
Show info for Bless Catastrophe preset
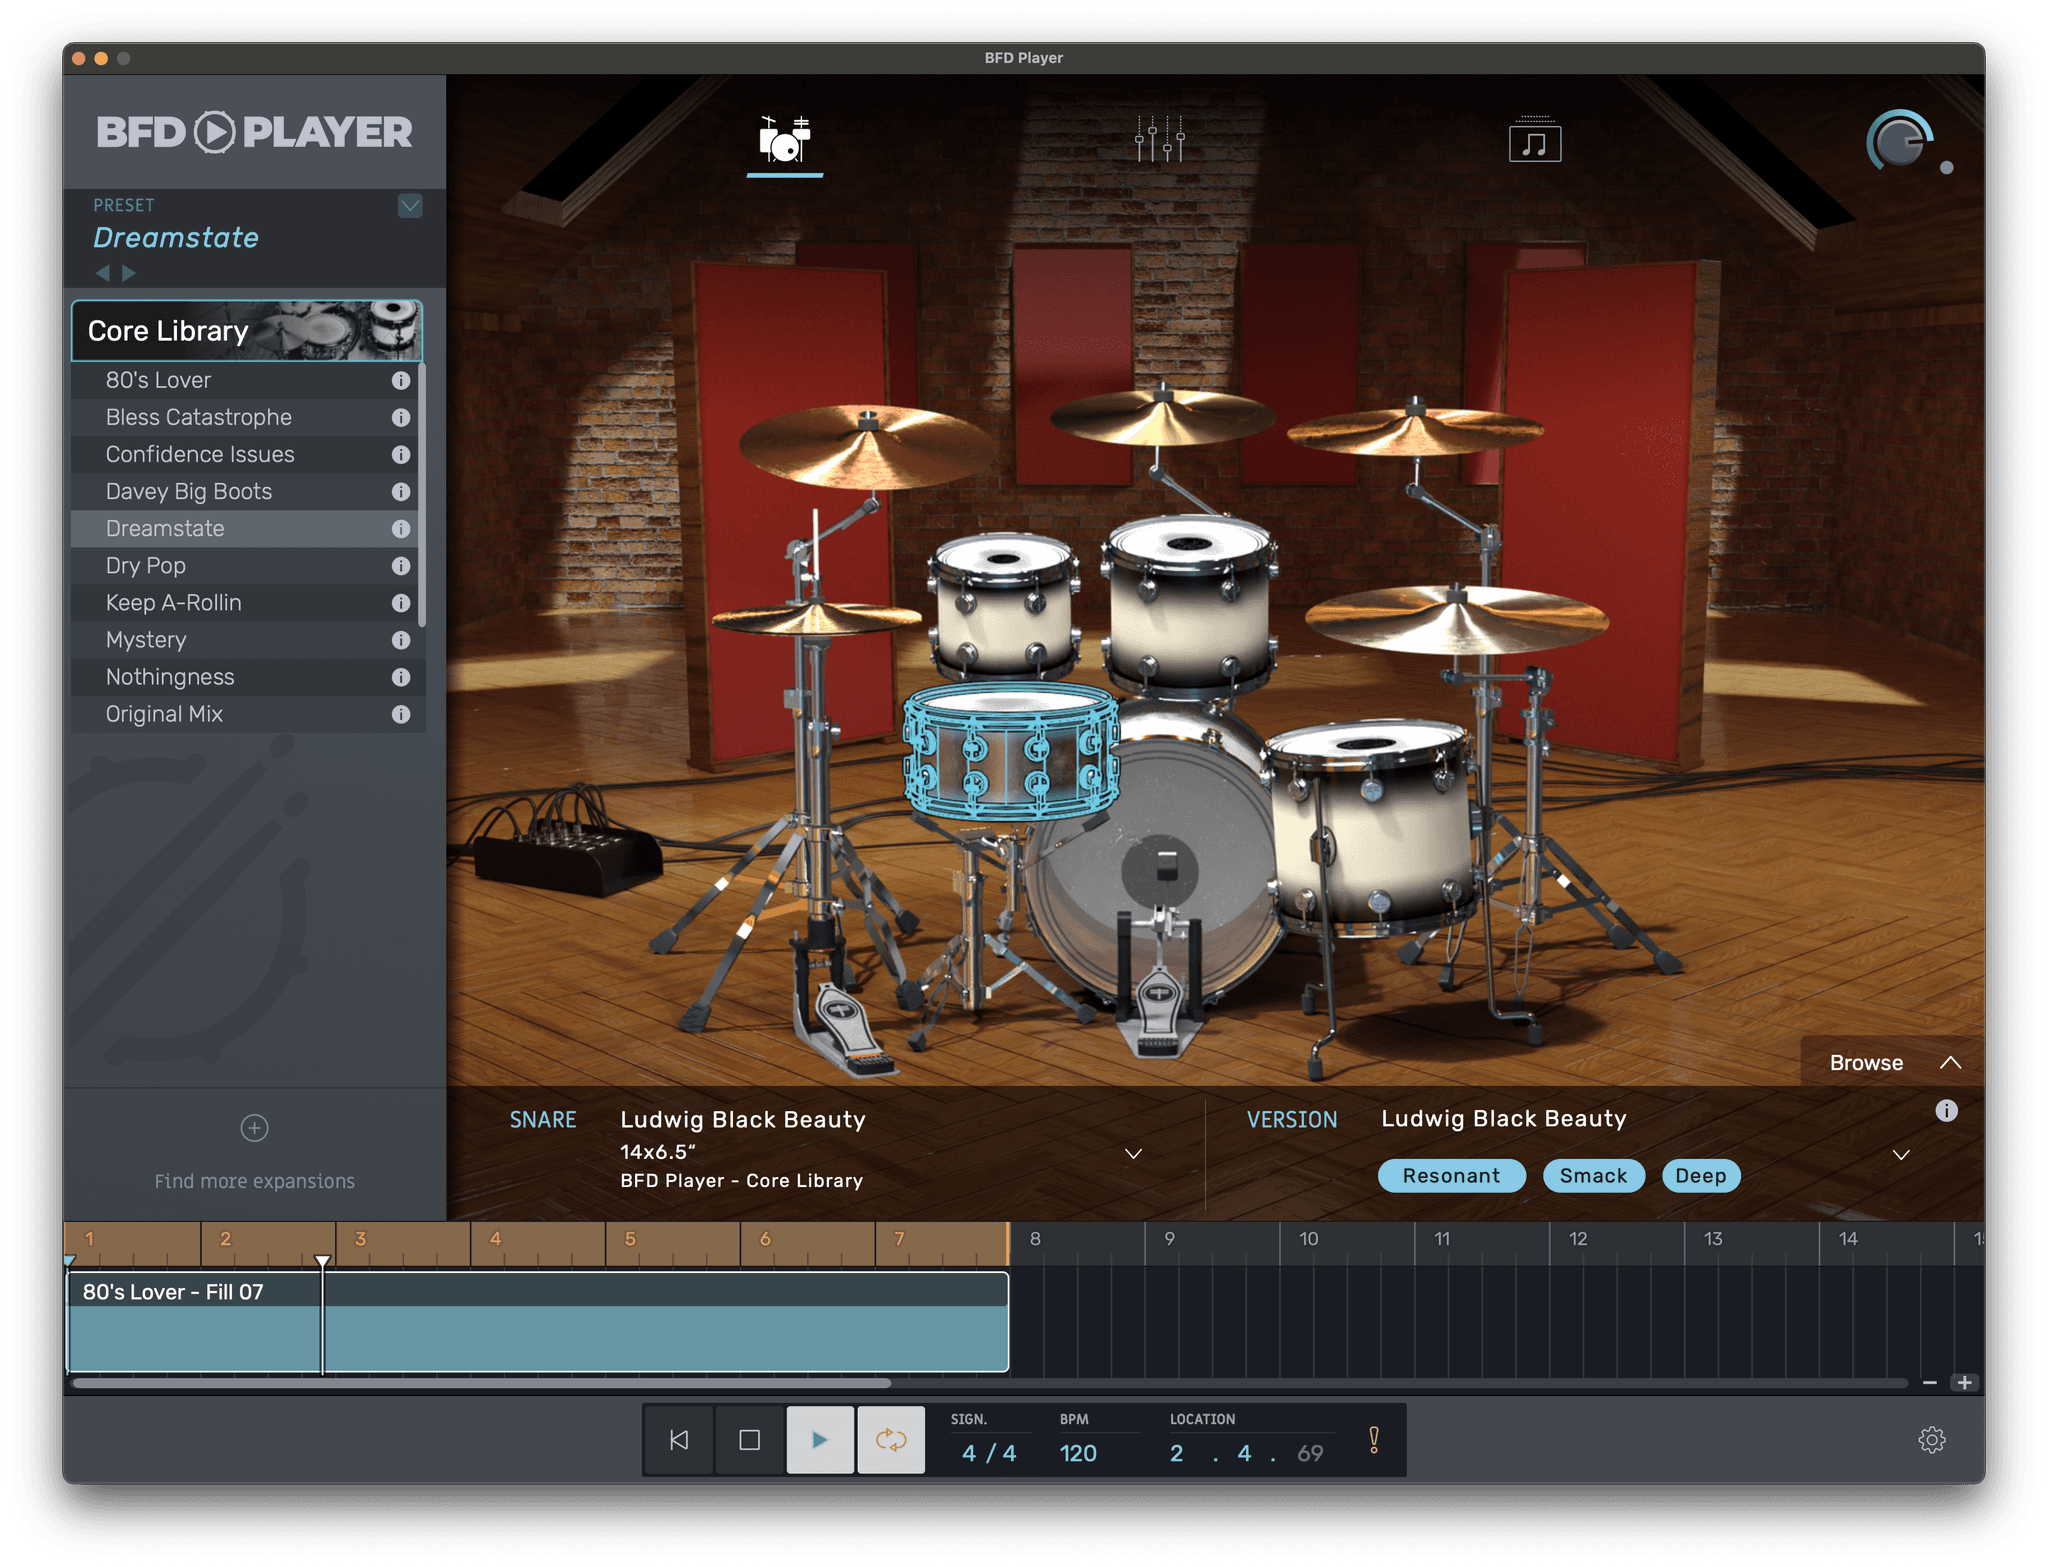point(401,418)
